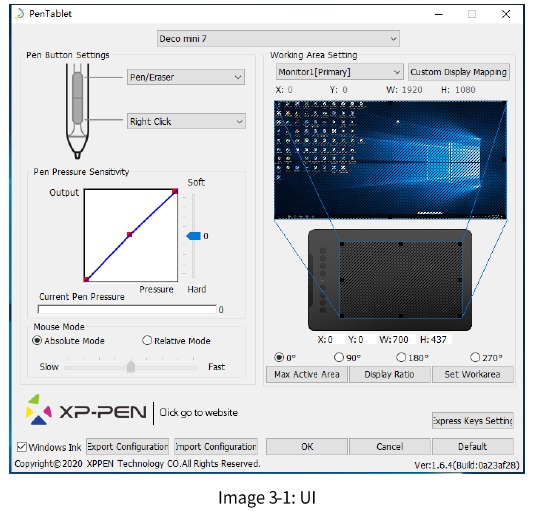Image resolution: width=546 pixels, height=516 pixels.
Task: Click the tablet active area top-left handle
Action: (x=342, y=244)
